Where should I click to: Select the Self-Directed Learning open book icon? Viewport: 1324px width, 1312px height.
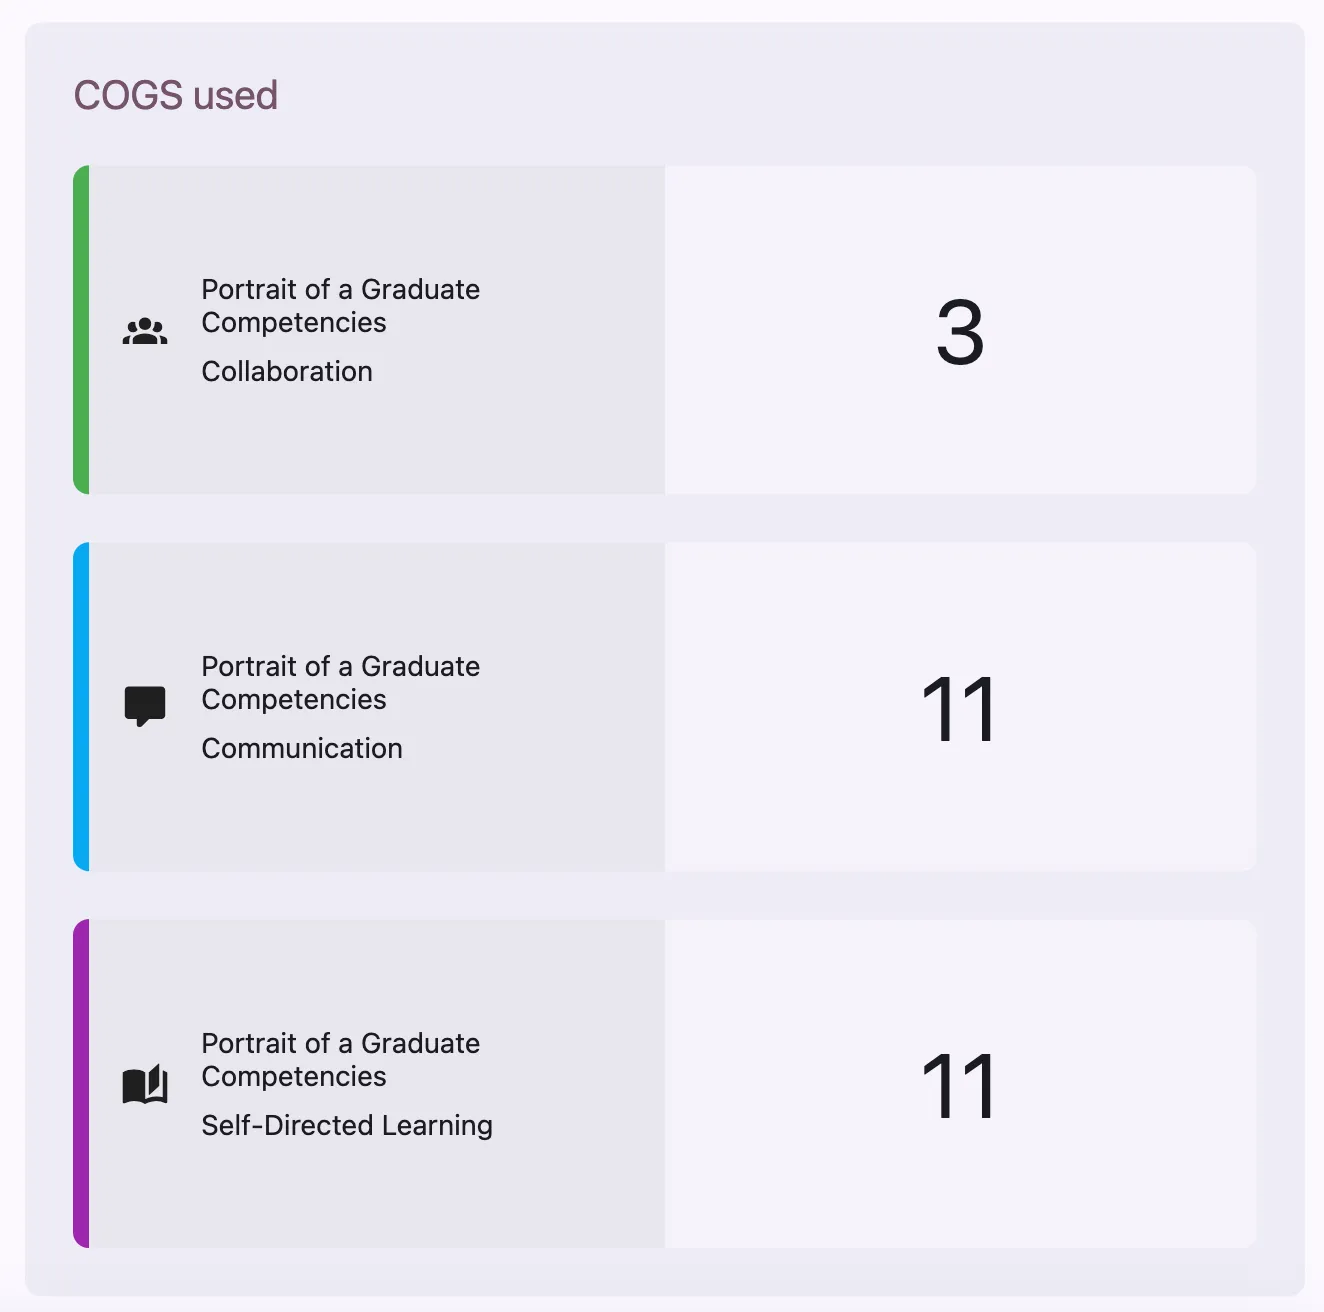tap(144, 1083)
